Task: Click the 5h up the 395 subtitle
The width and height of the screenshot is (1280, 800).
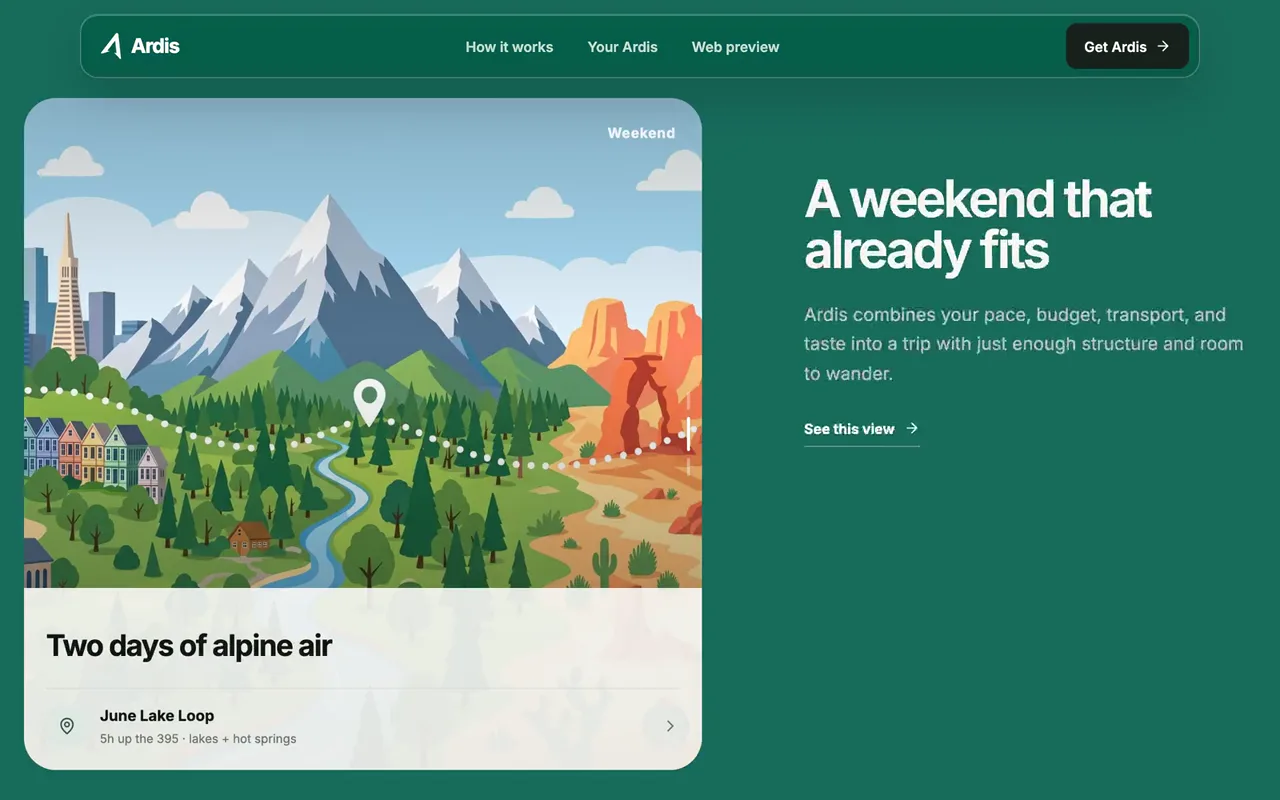Action: point(198,739)
